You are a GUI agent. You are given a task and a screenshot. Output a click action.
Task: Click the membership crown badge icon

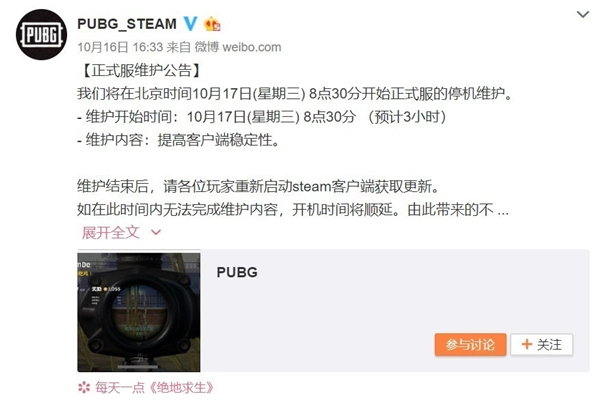click(212, 24)
